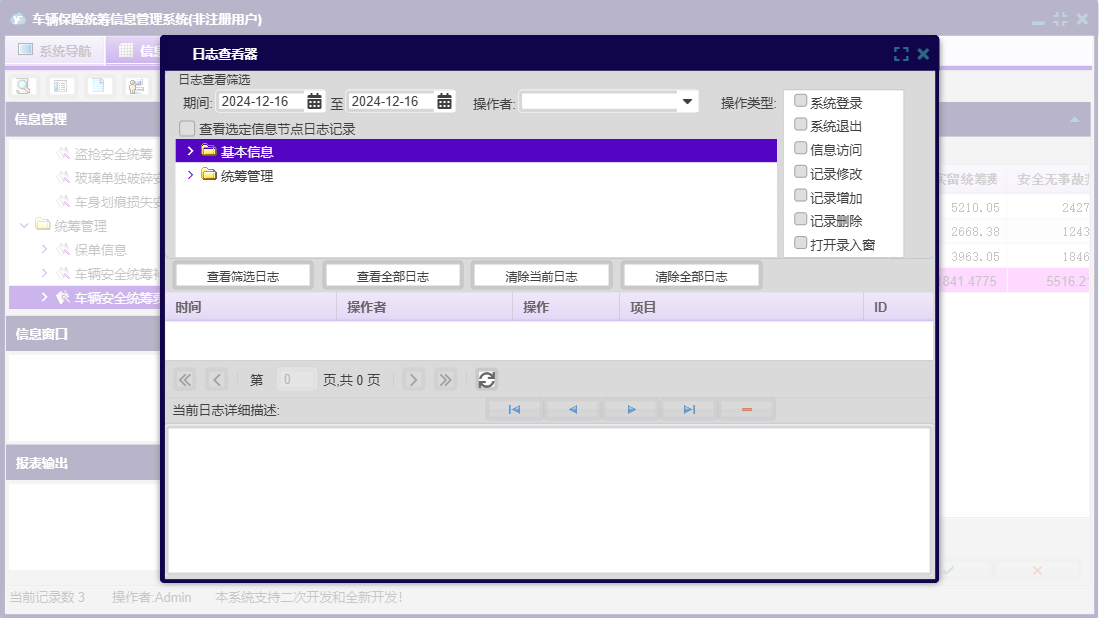Viewport: 1099px width, 618px height.
Task: Tick the 记录删除 checkbox
Action: click(800, 219)
